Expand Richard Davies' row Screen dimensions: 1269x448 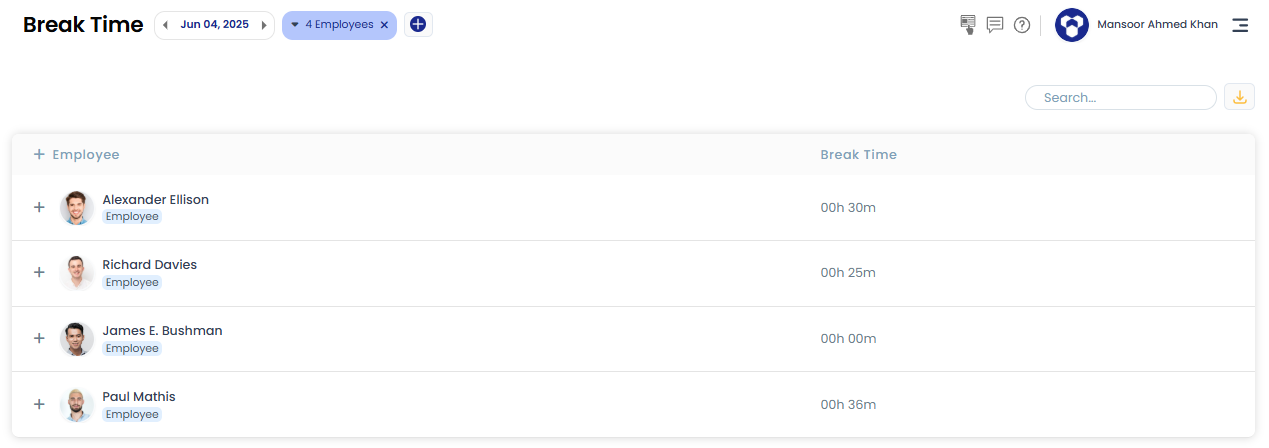(x=39, y=272)
